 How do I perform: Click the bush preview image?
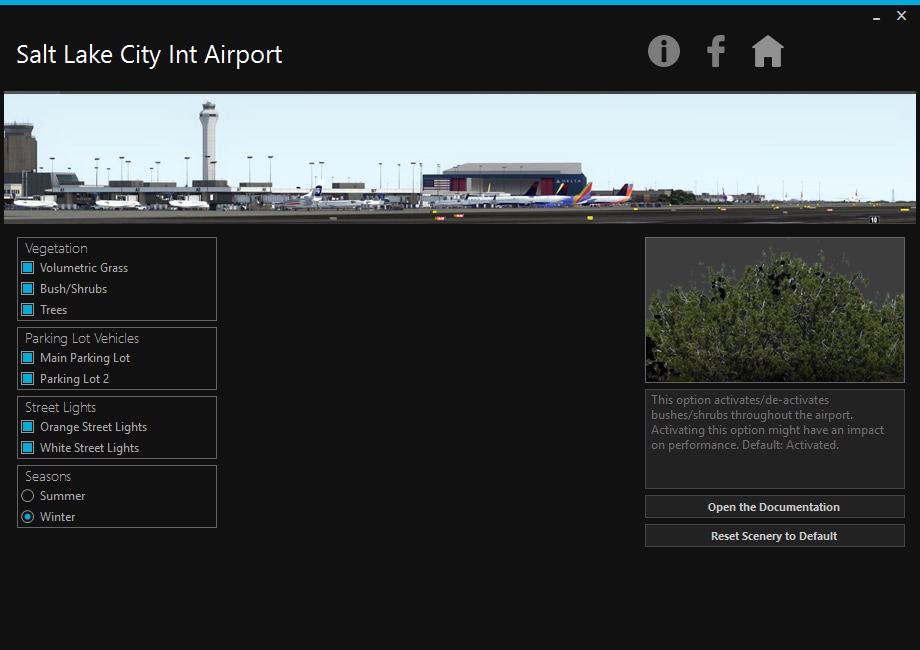click(774, 310)
